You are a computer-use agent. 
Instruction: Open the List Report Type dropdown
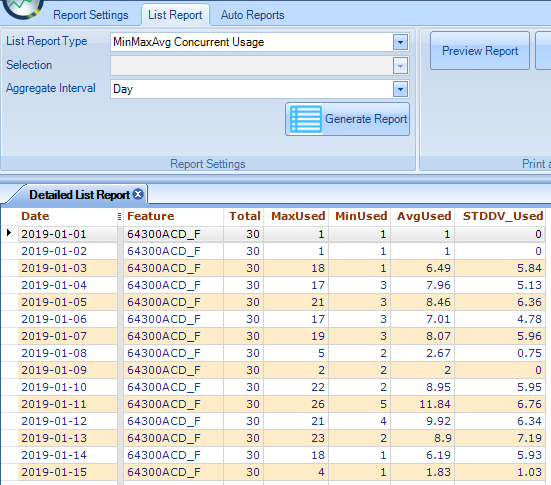click(400, 42)
